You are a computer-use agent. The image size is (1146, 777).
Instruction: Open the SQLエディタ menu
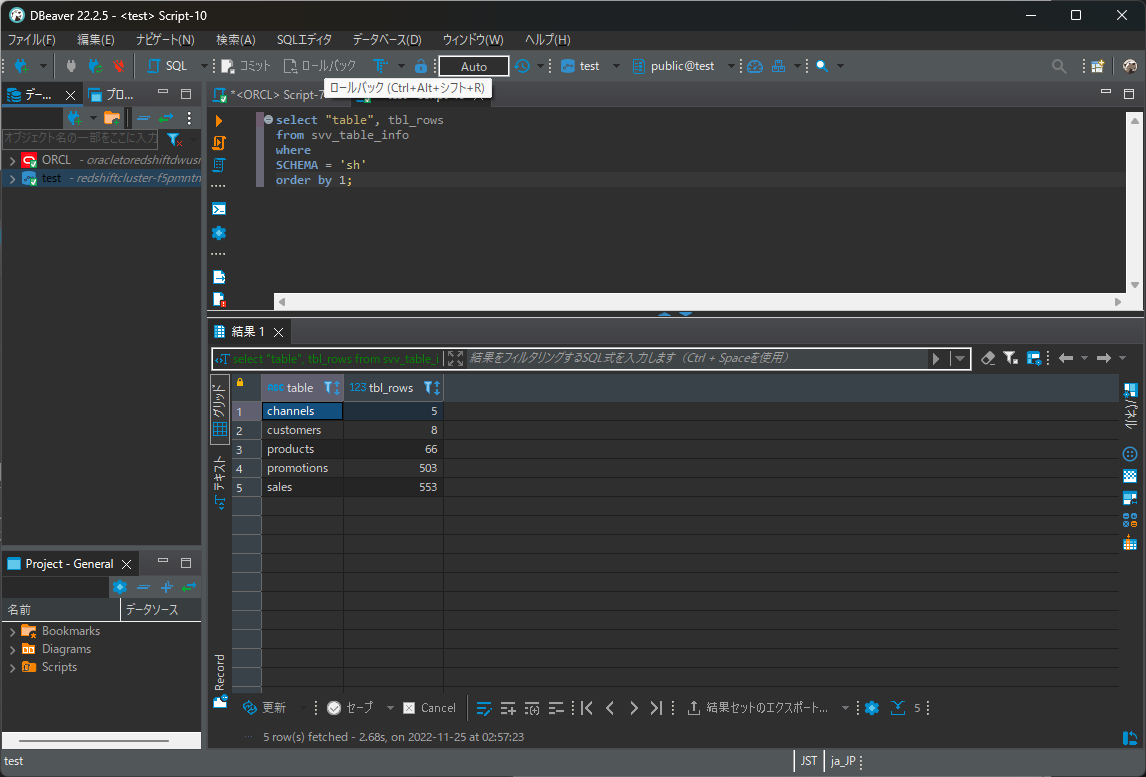pyautogui.click(x=304, y=39)
